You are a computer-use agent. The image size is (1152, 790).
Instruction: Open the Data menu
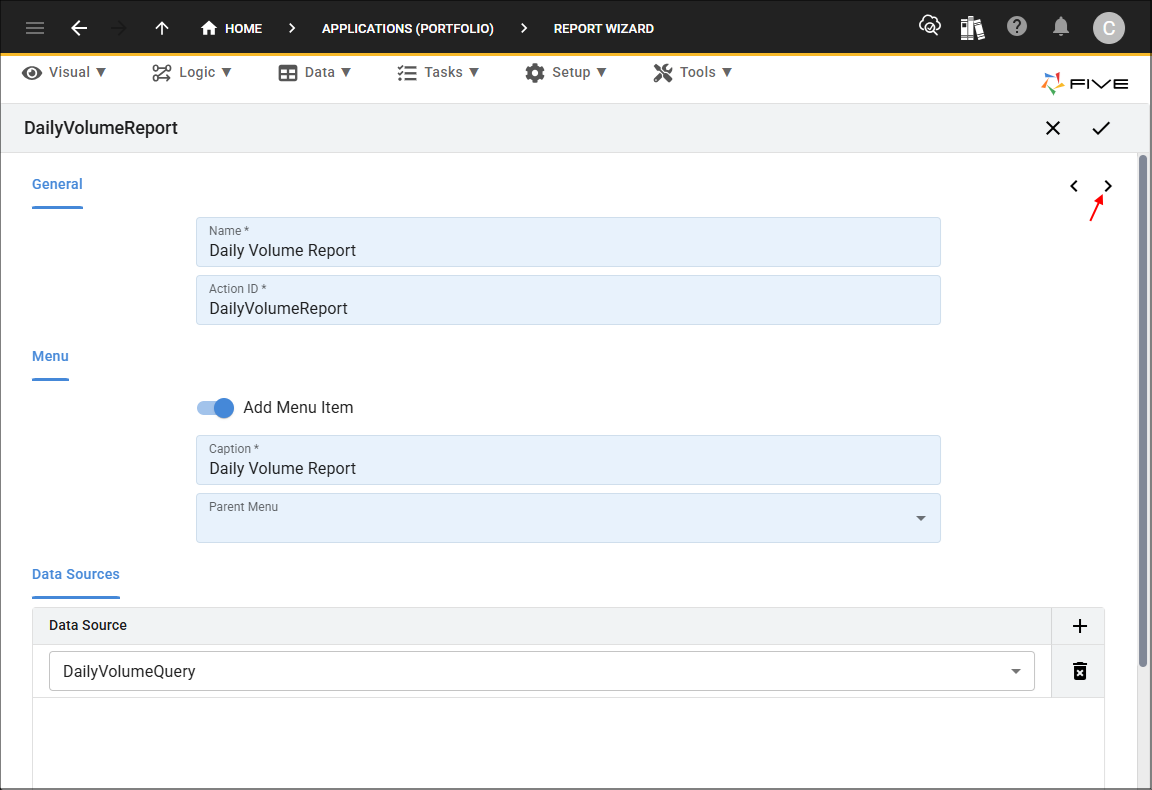click(315, 72)
